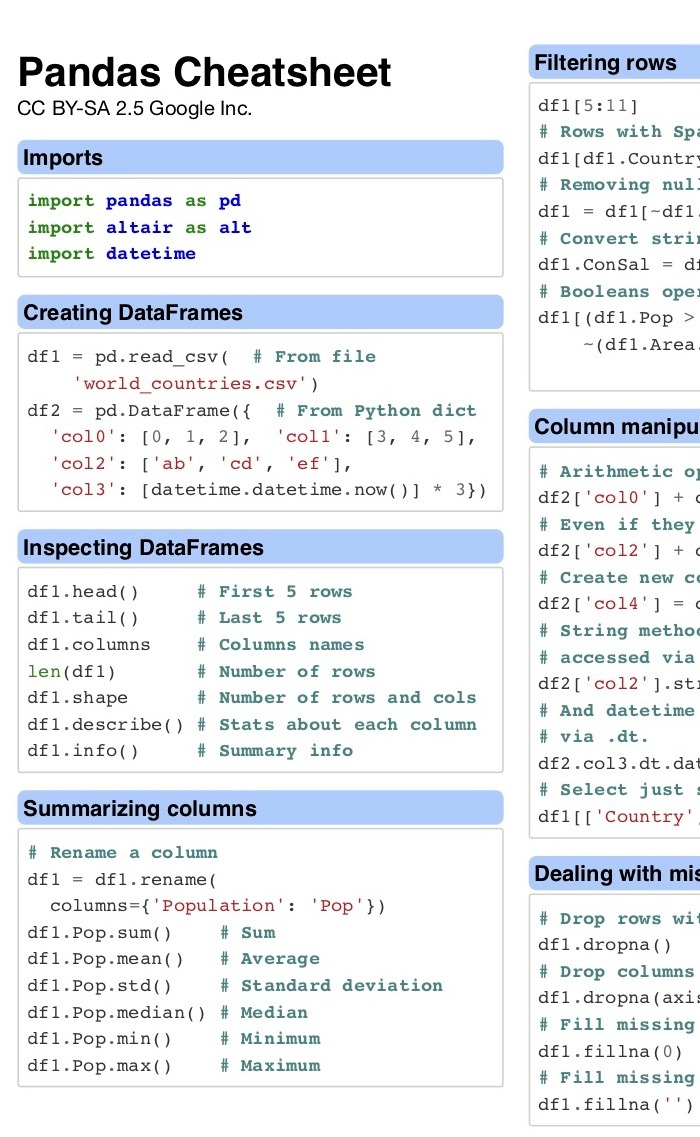Click the 'df1.Pop.std()' code line
This screenshot has height=1137, width=700.
[99, 985]
